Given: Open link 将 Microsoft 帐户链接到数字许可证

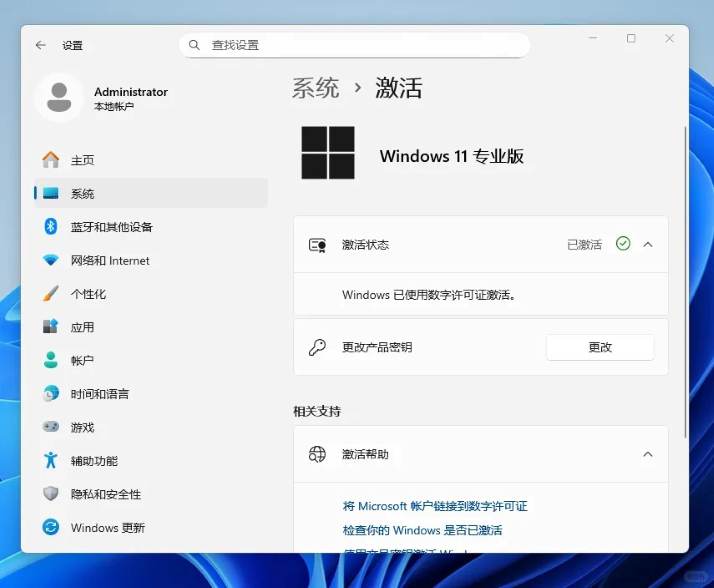Looking at the screenshot, I should pyautogui.click(x=435, y=506).
